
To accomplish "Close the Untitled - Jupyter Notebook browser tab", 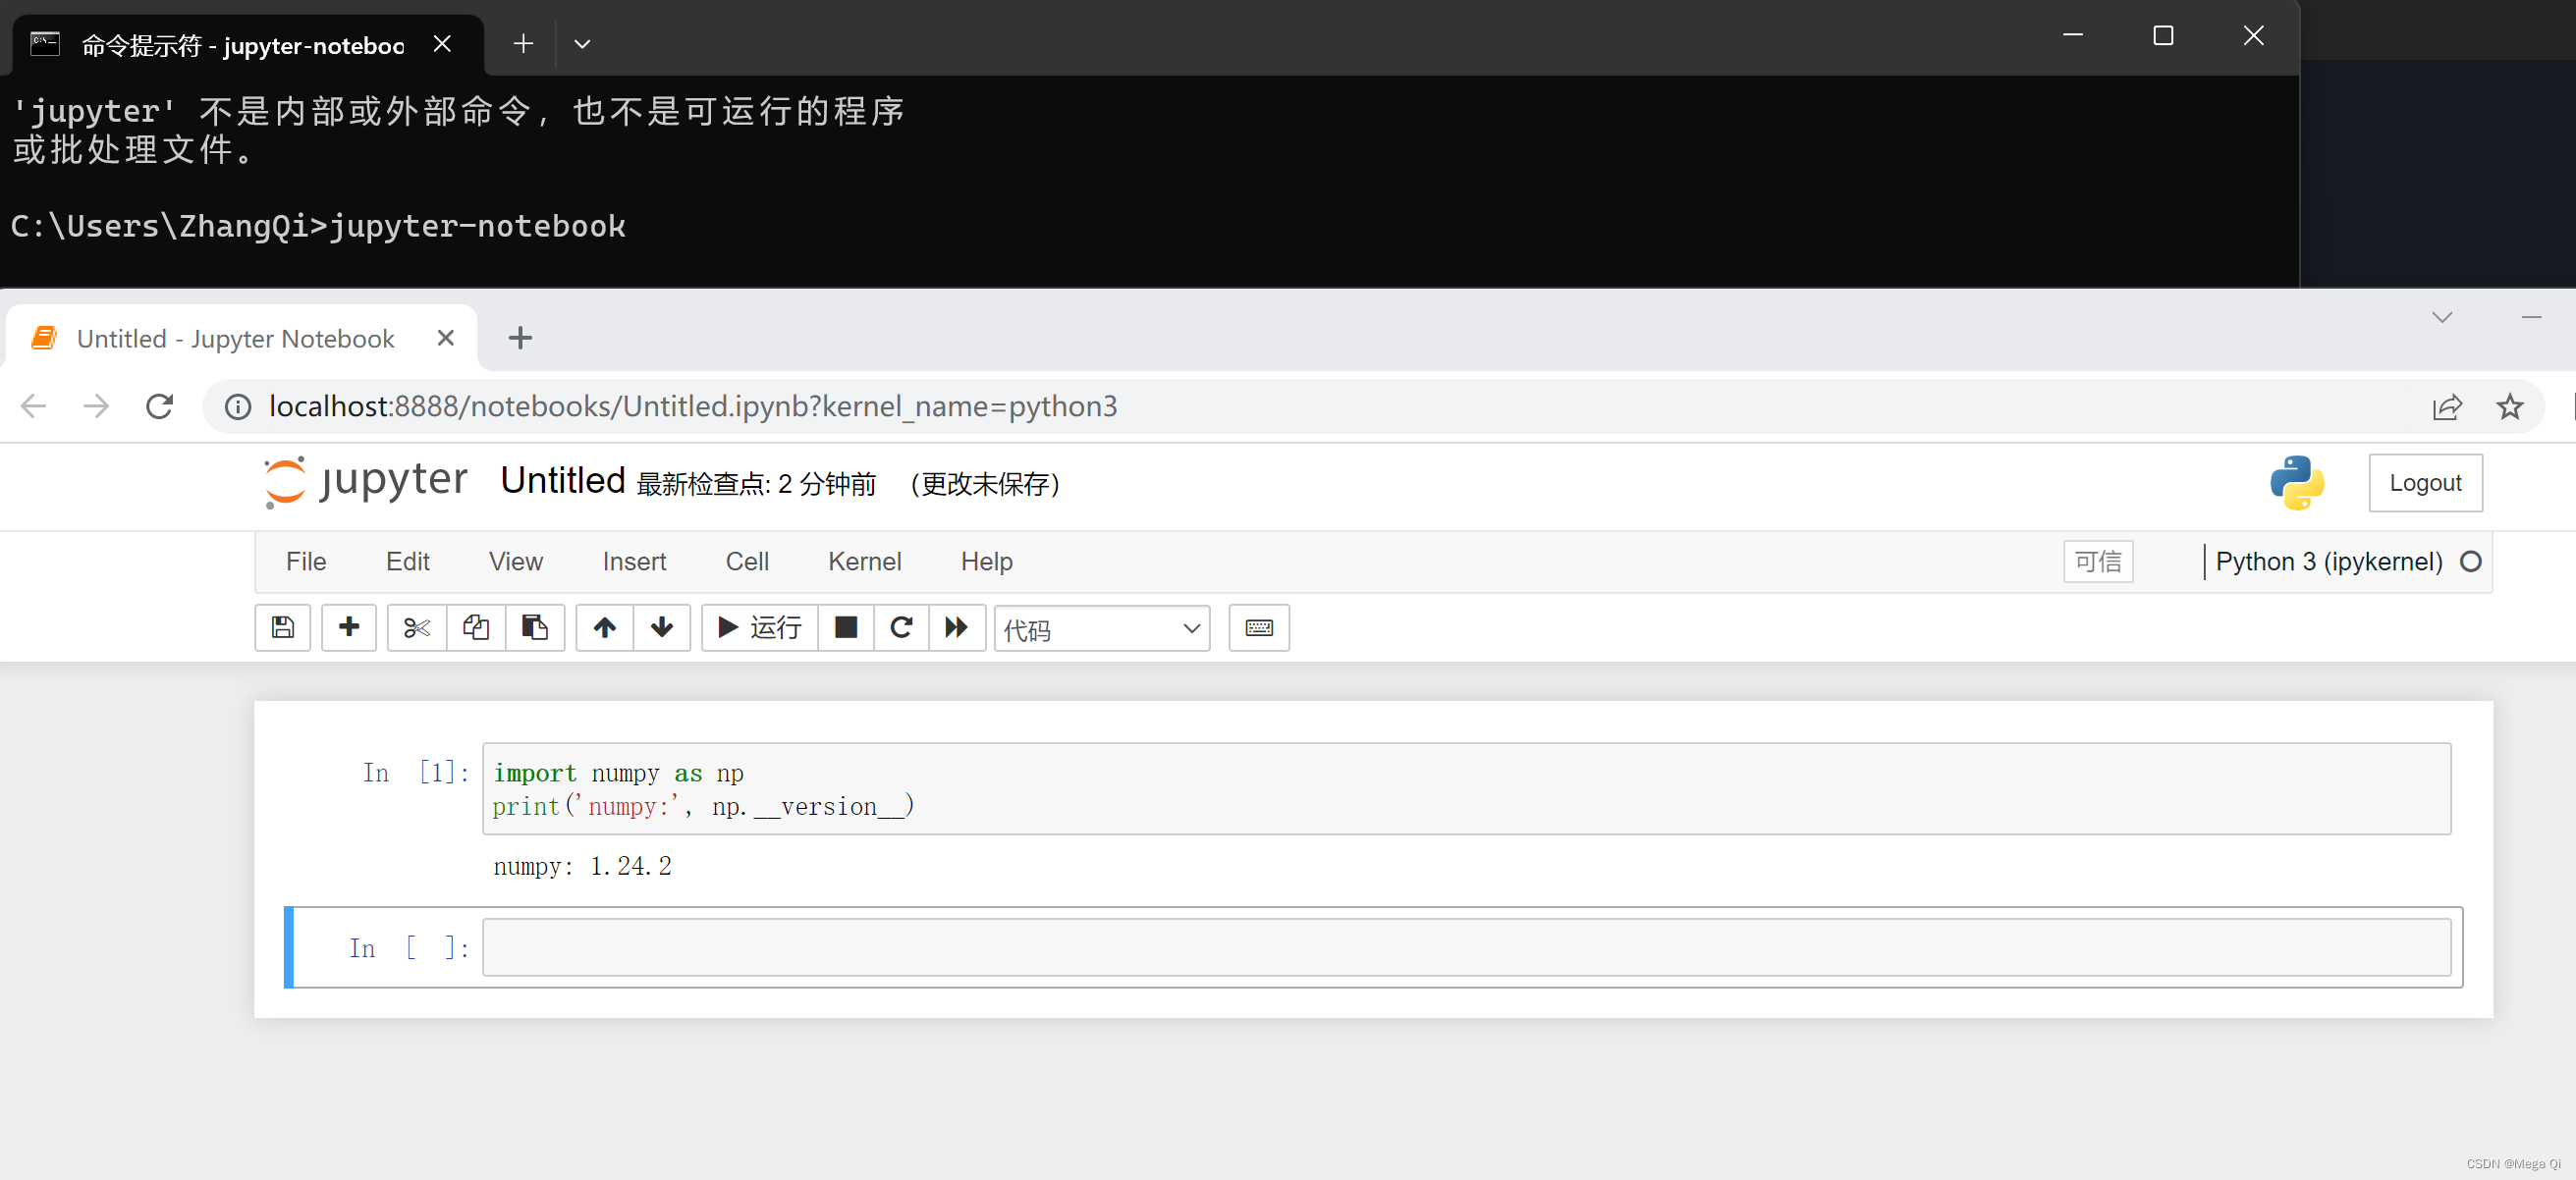I will click(446, 338).
